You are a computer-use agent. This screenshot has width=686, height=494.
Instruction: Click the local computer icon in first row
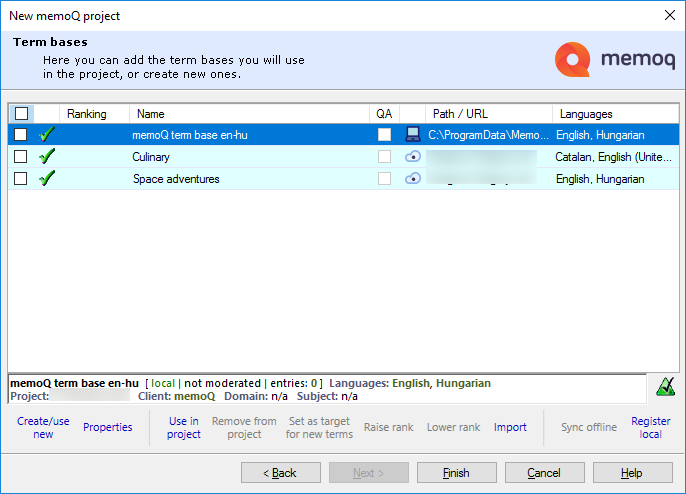(413, 135)
